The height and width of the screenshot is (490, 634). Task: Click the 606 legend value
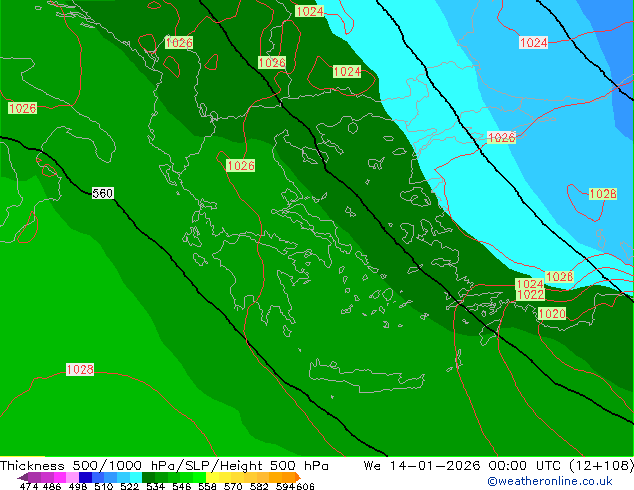click(x=305, y=486)
